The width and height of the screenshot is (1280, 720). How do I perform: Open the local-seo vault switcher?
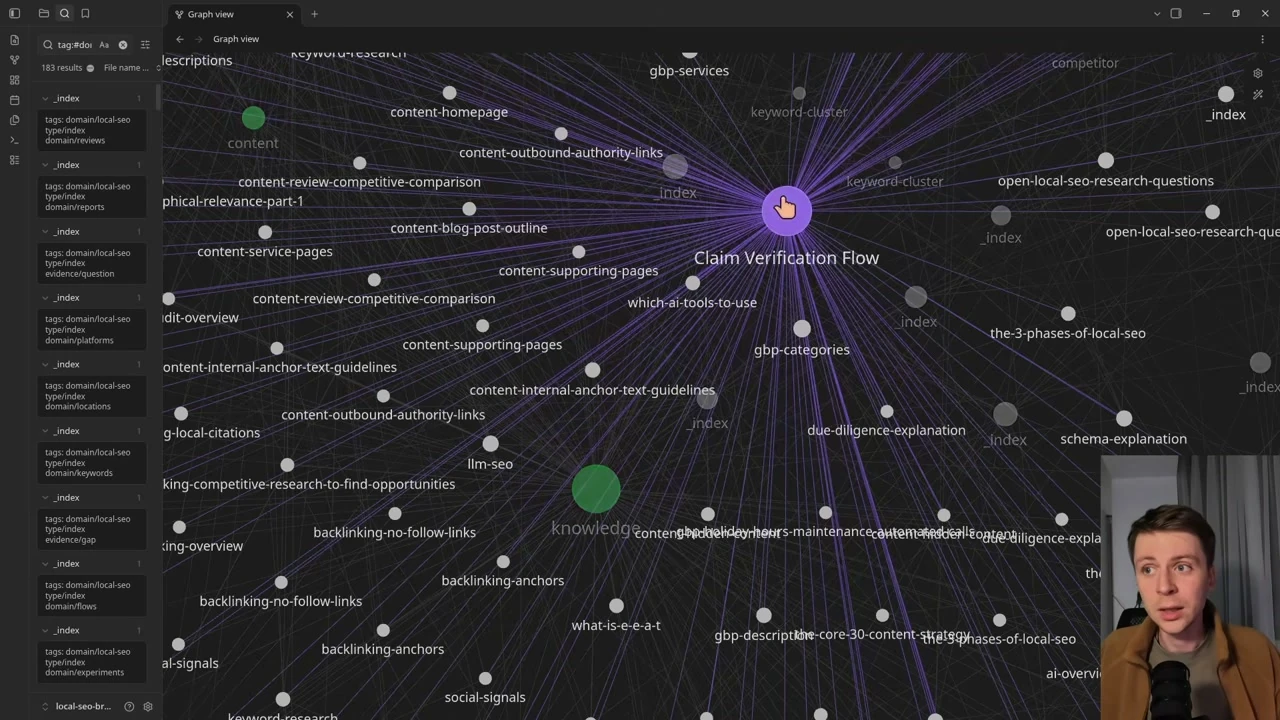(x=77, y=707)
